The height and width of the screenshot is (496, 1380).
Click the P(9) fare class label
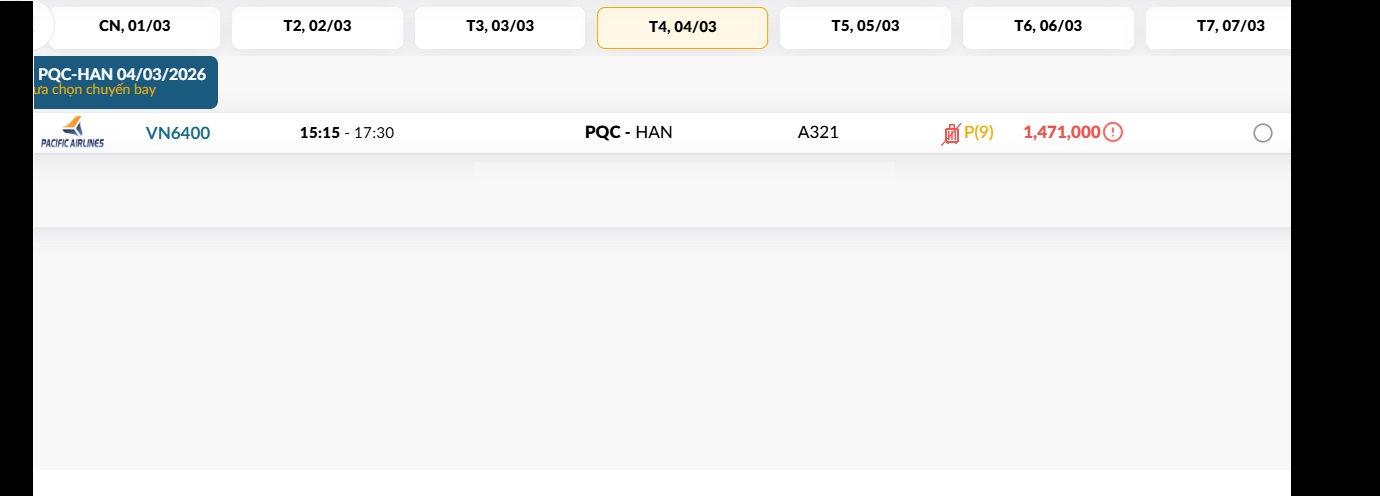(x=979, y=132)
